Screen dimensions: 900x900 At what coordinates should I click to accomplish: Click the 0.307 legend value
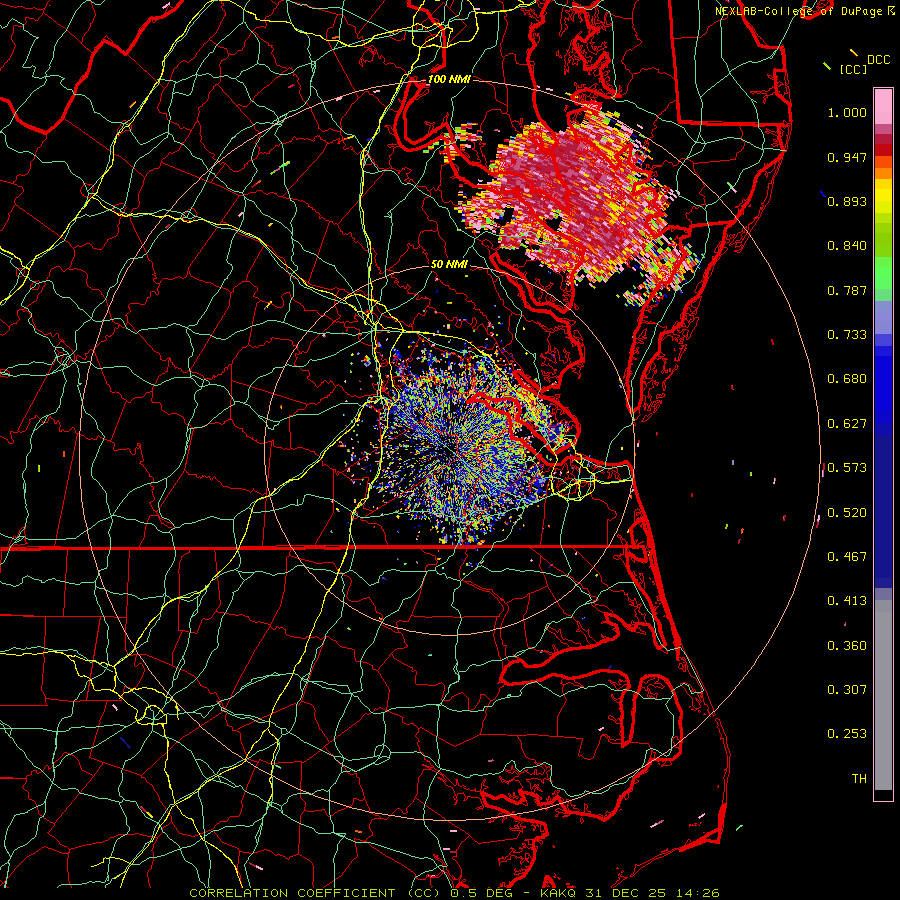coord(847,690)
